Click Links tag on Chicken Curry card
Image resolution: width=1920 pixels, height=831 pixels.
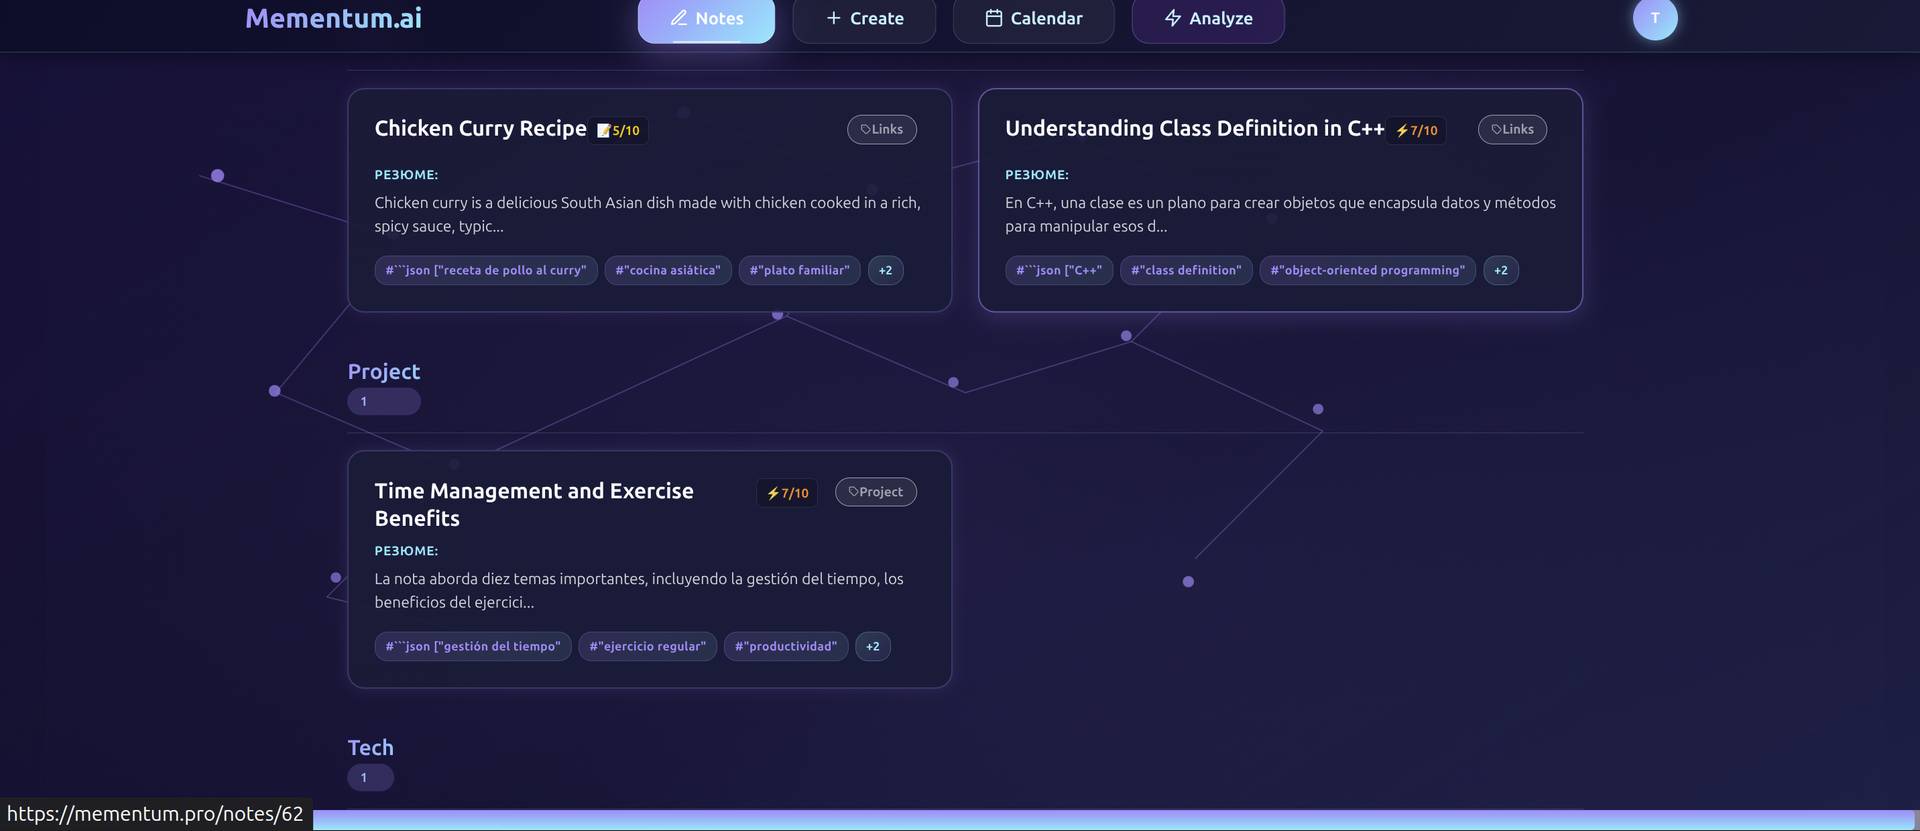(881, 129)
